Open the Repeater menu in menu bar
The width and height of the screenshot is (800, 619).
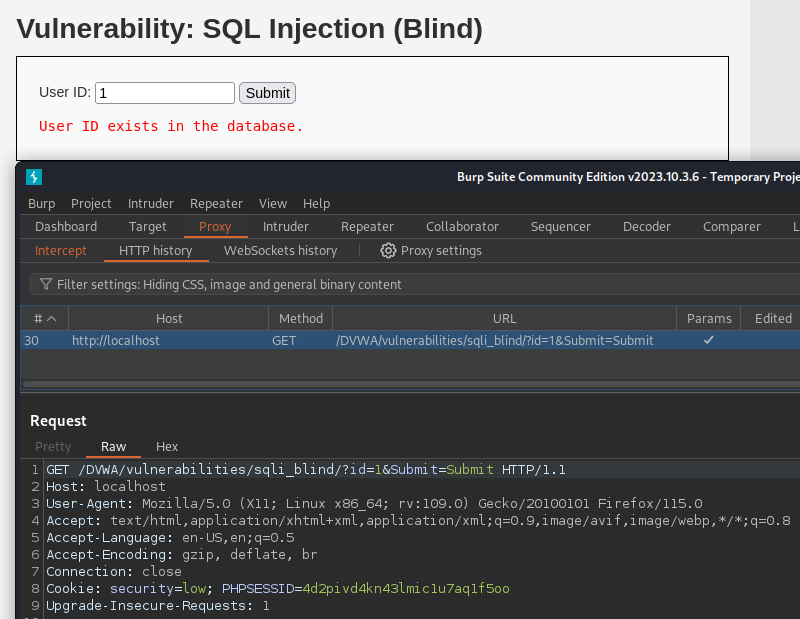click(x=216, y=204)
